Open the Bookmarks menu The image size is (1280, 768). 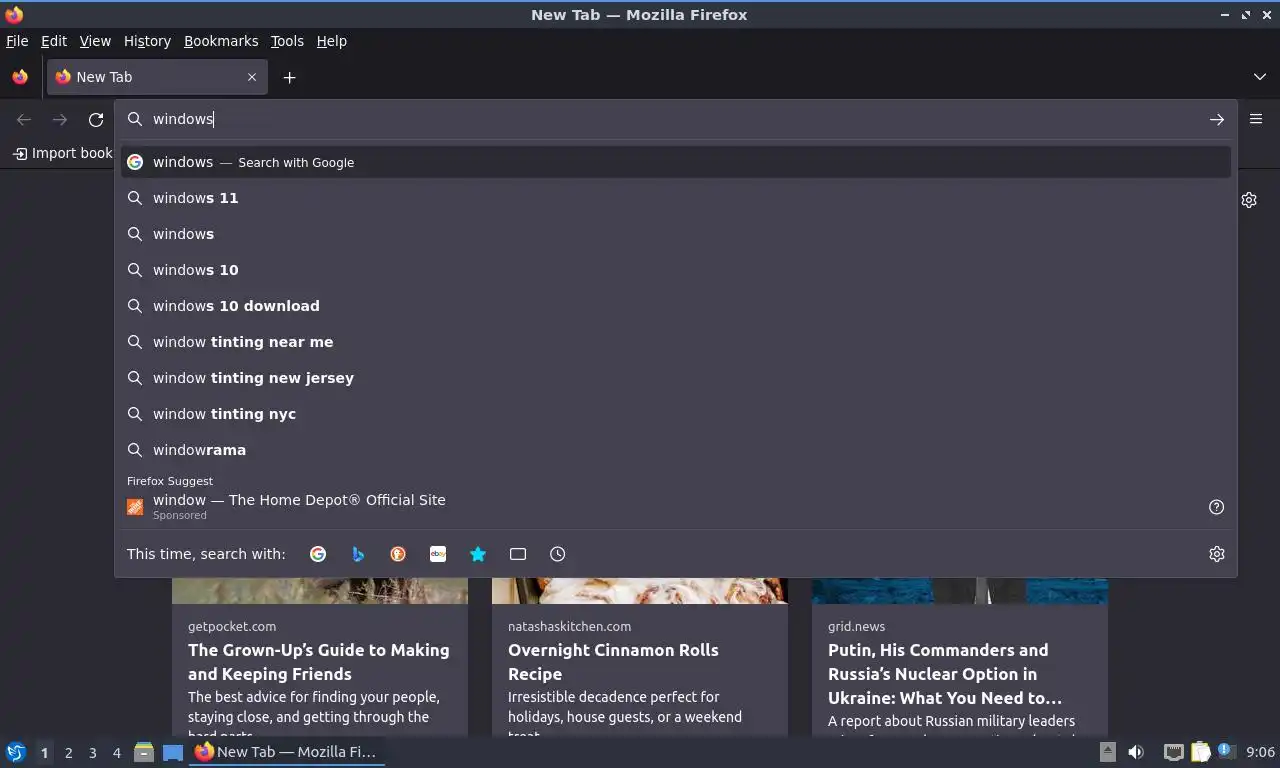(x=221, y=41)
